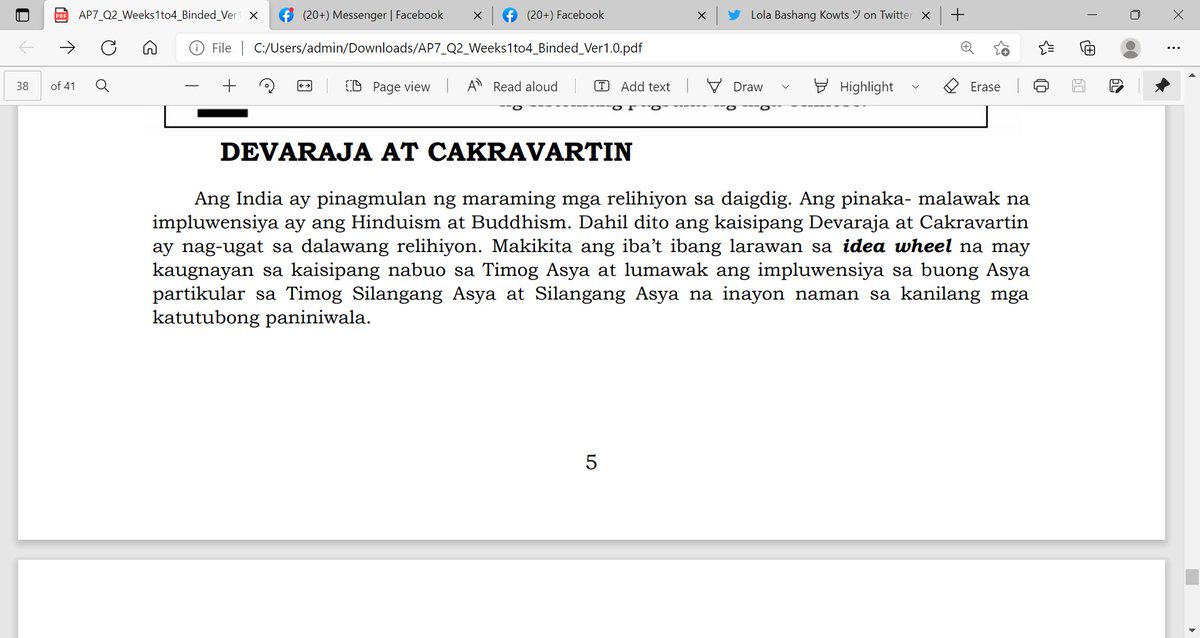Open PDF search with the magnifier icon
This screenshot has height=638, width=1200.
tap(102, 86)
